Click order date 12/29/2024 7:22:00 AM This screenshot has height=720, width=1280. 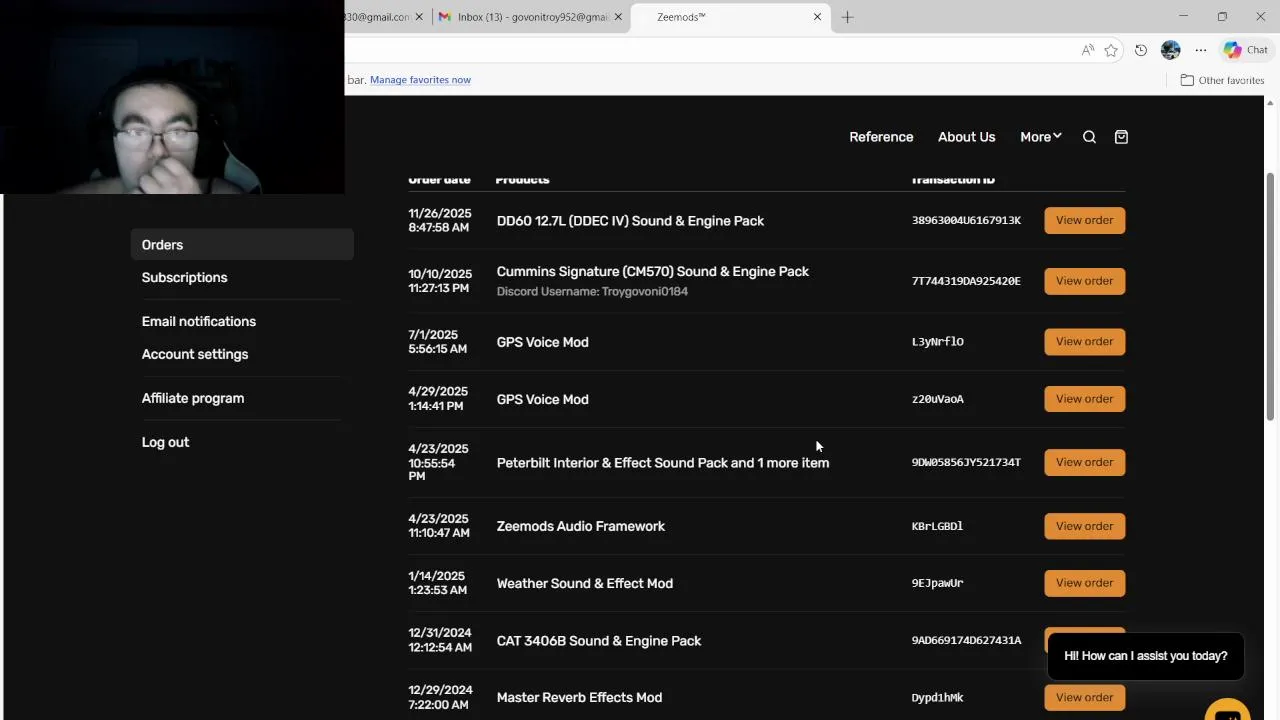pos(440,698)
